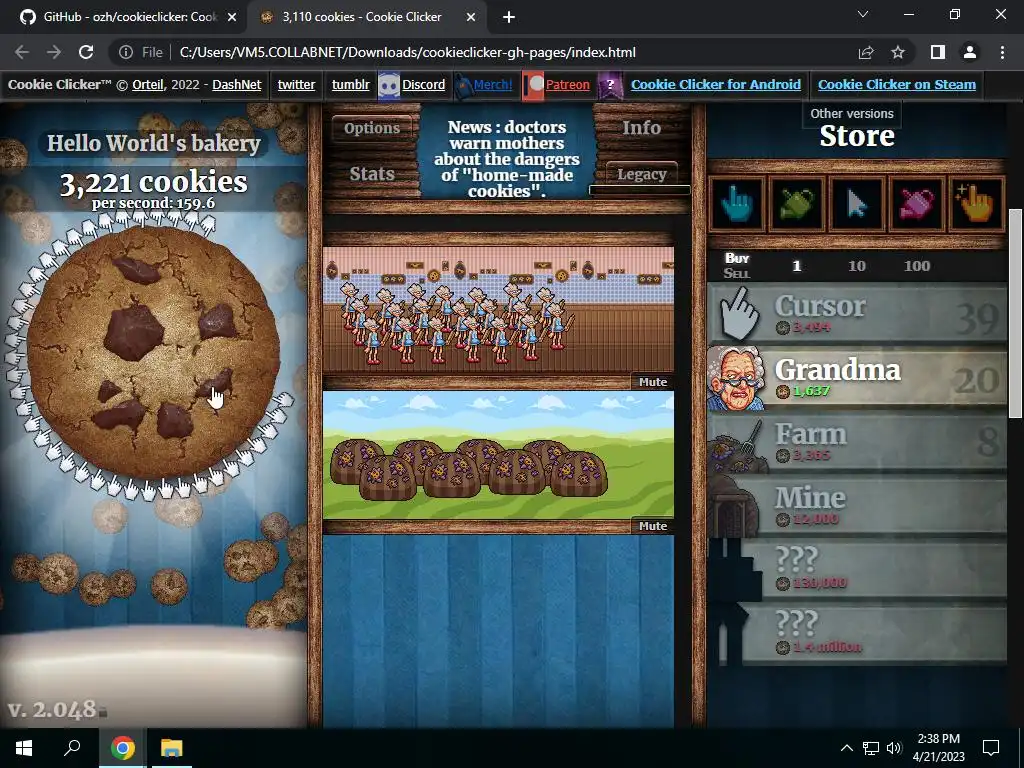Go forward in browser history
Viewport: 1024px width, 768px height.
54,52
